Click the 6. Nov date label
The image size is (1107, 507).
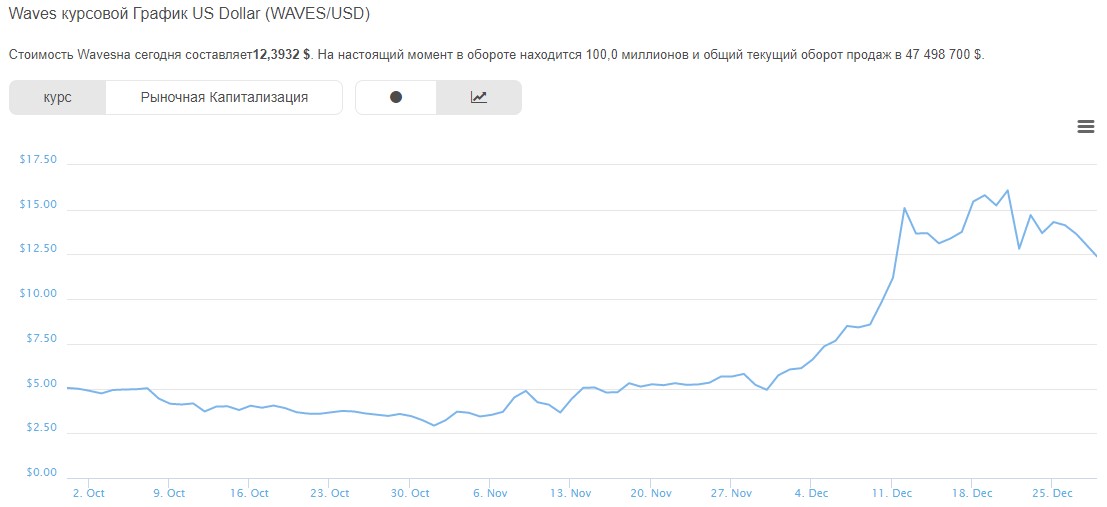point(490,493)
